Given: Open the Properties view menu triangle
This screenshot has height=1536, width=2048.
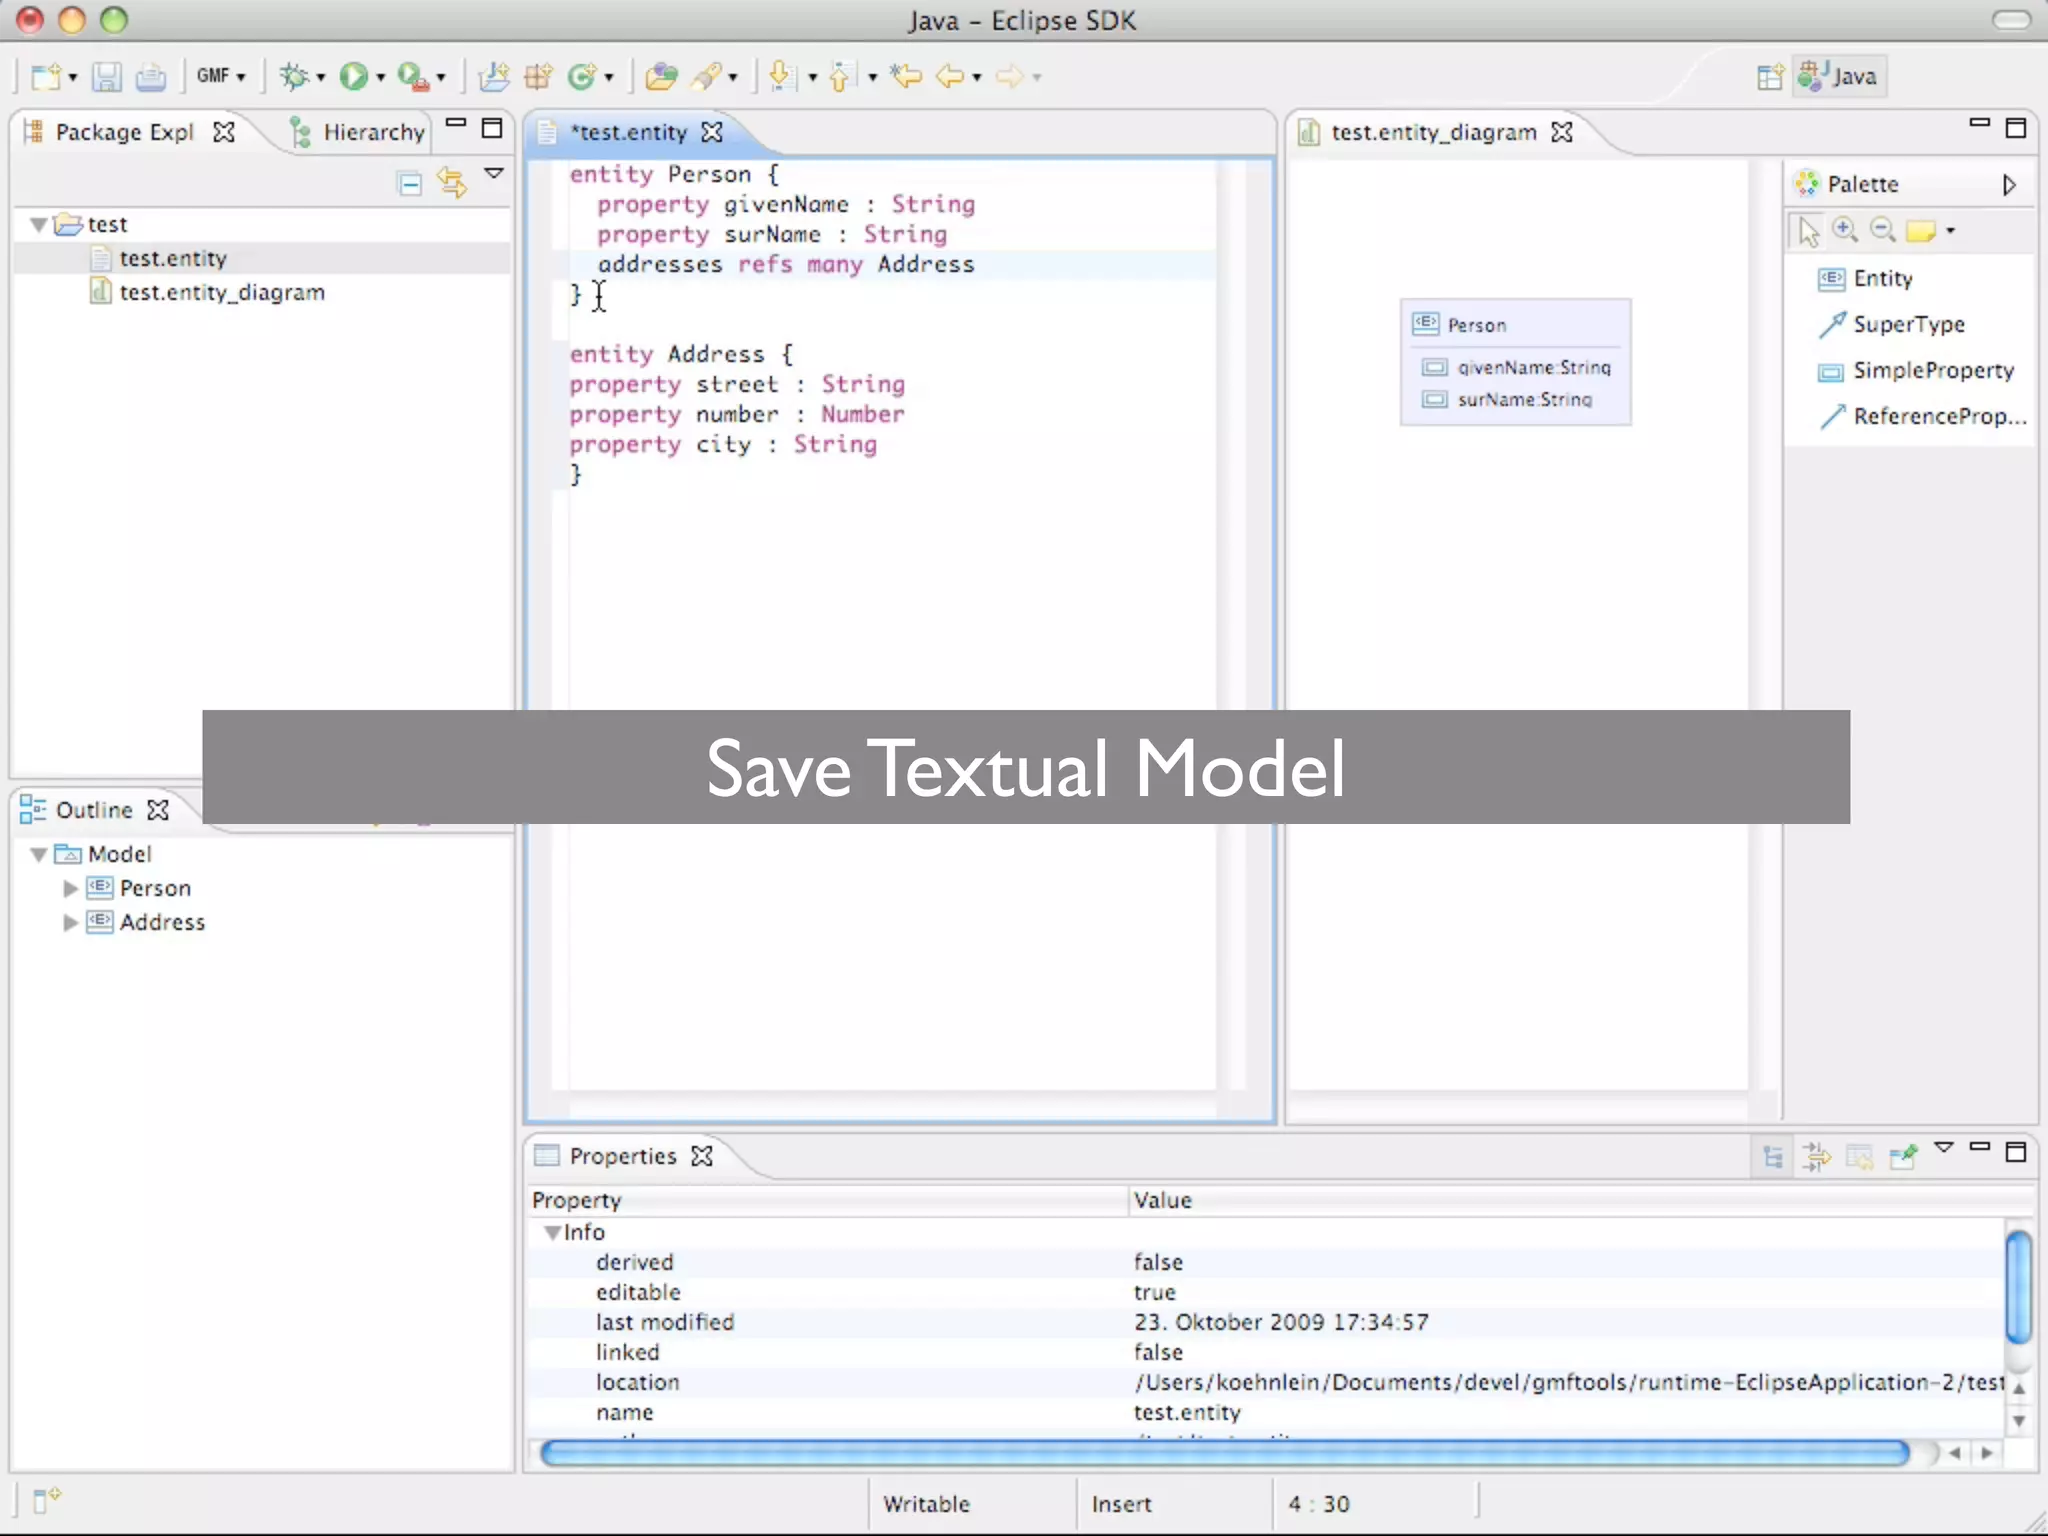Looking at the screenshot, I should click(1944, 1147).
